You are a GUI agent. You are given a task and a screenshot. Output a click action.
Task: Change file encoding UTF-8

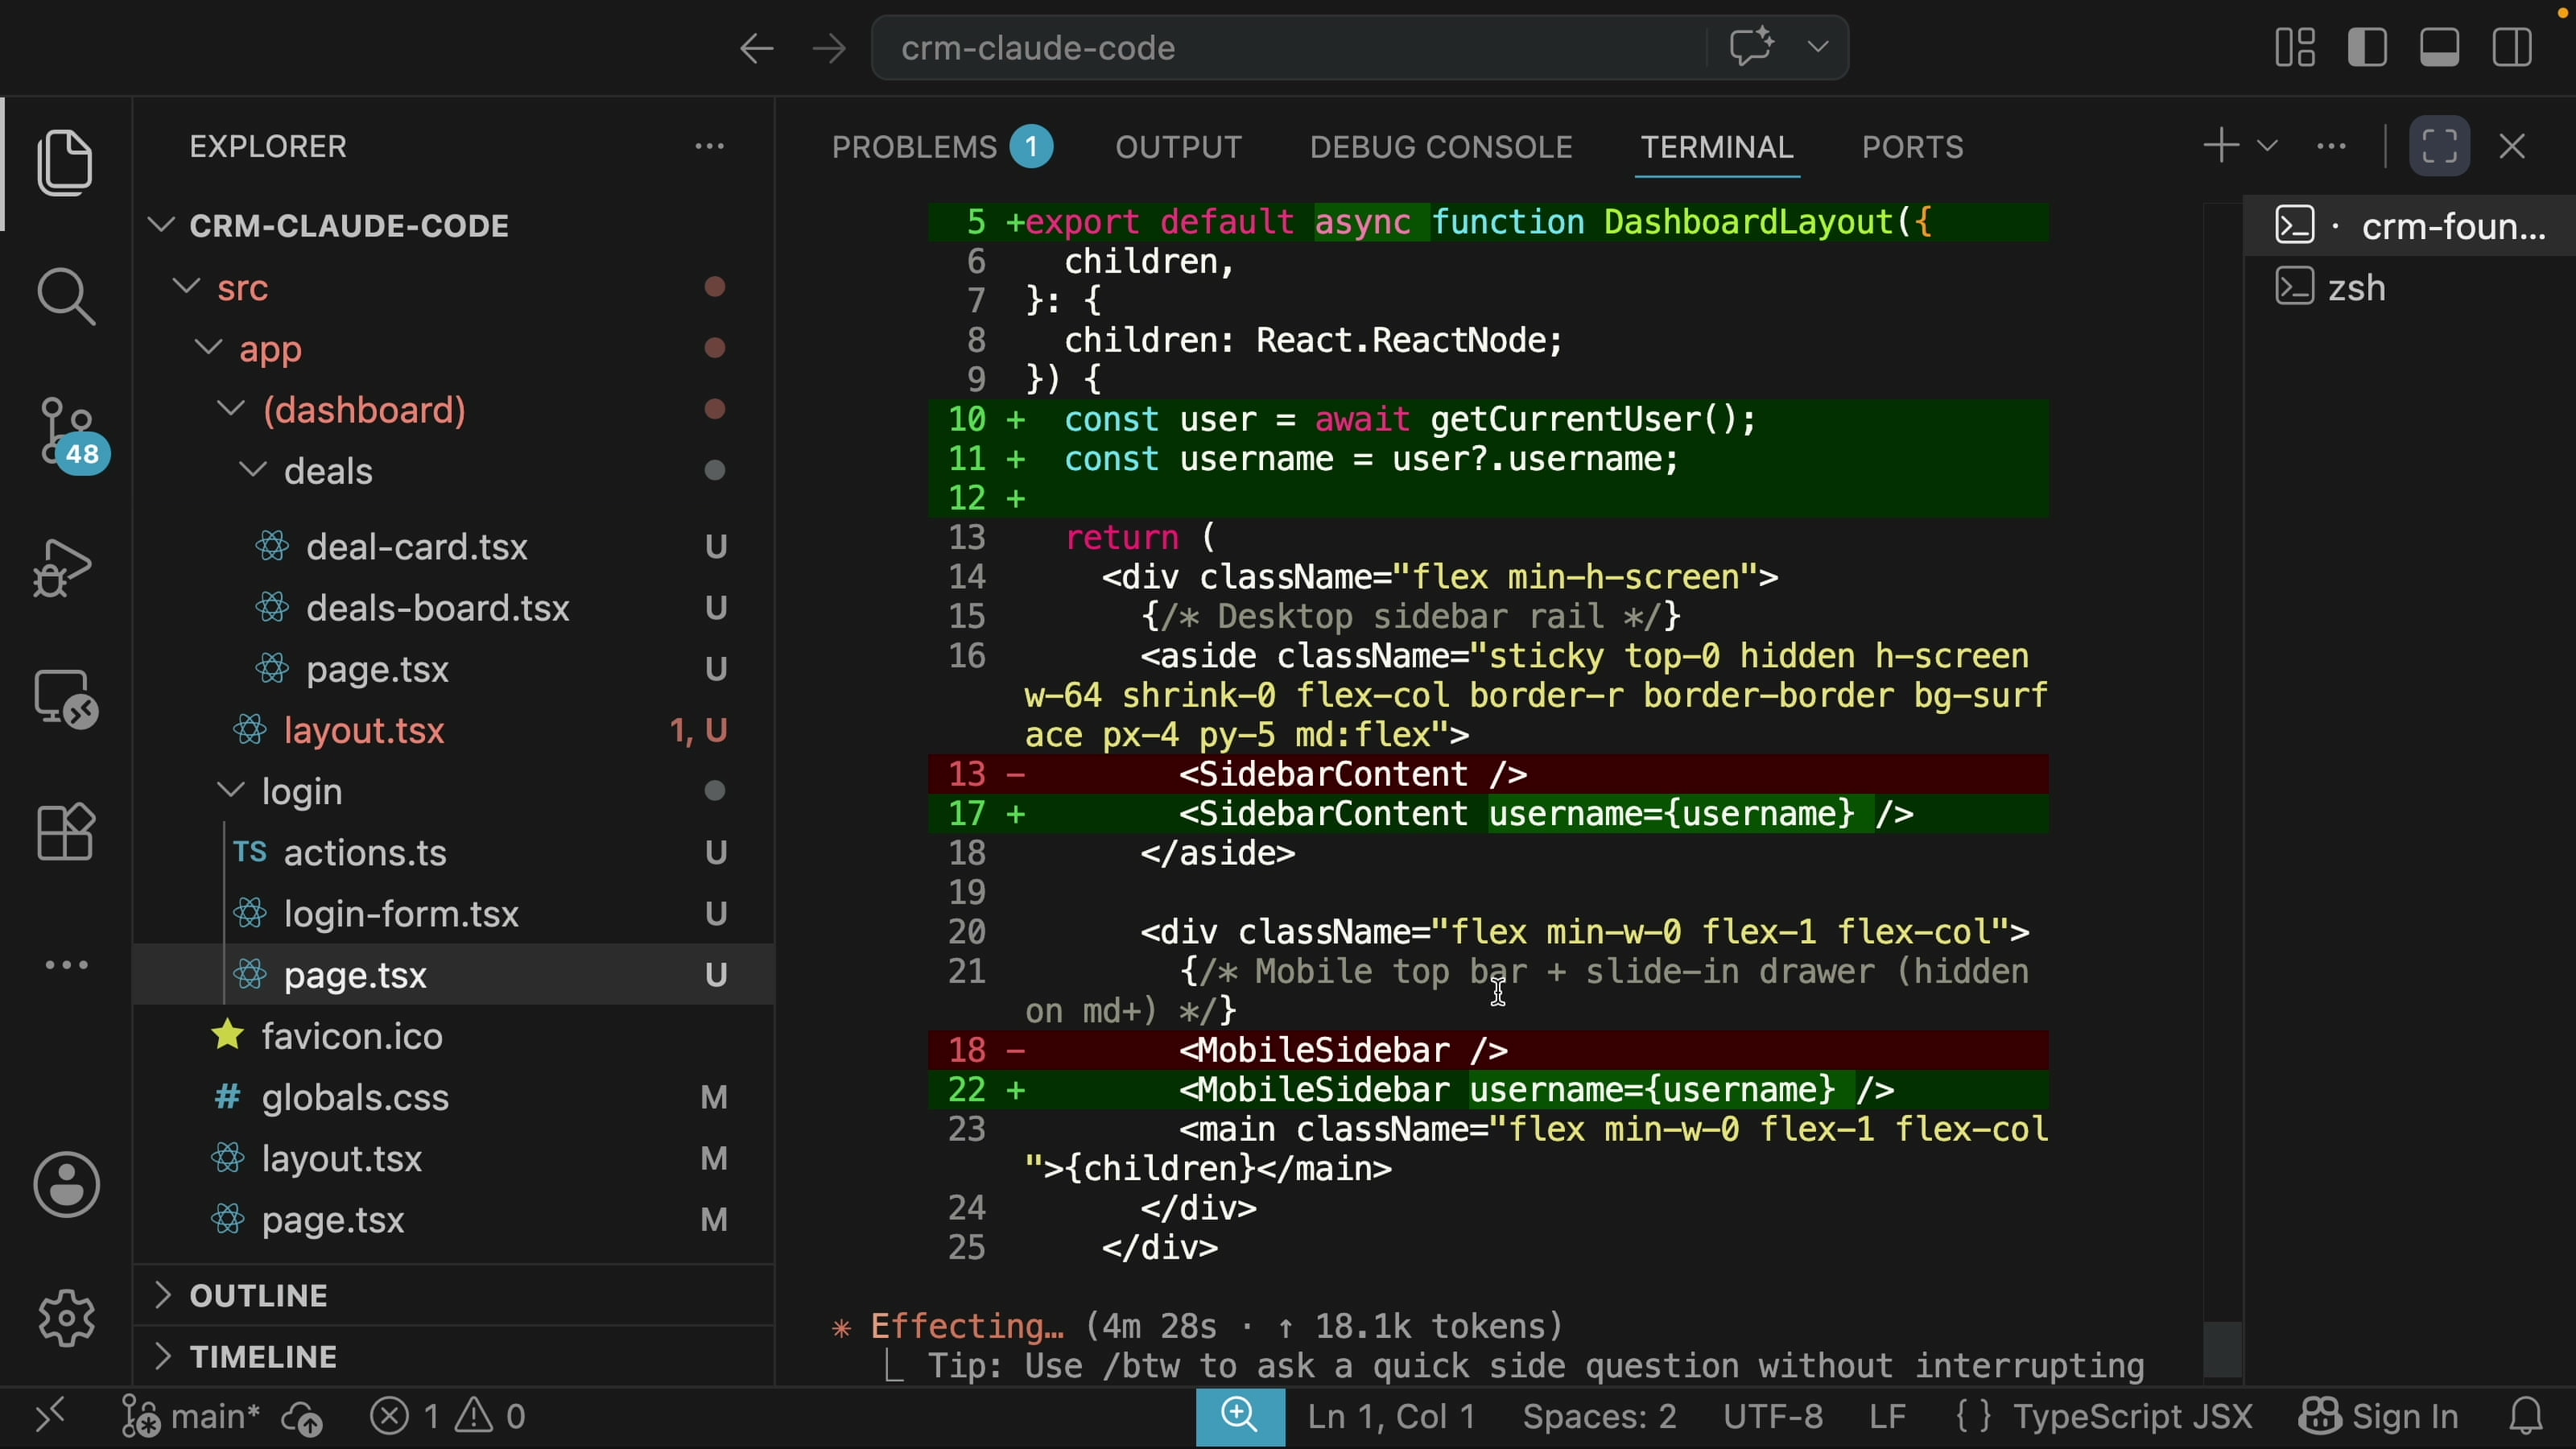[x=1773, y=1417]
